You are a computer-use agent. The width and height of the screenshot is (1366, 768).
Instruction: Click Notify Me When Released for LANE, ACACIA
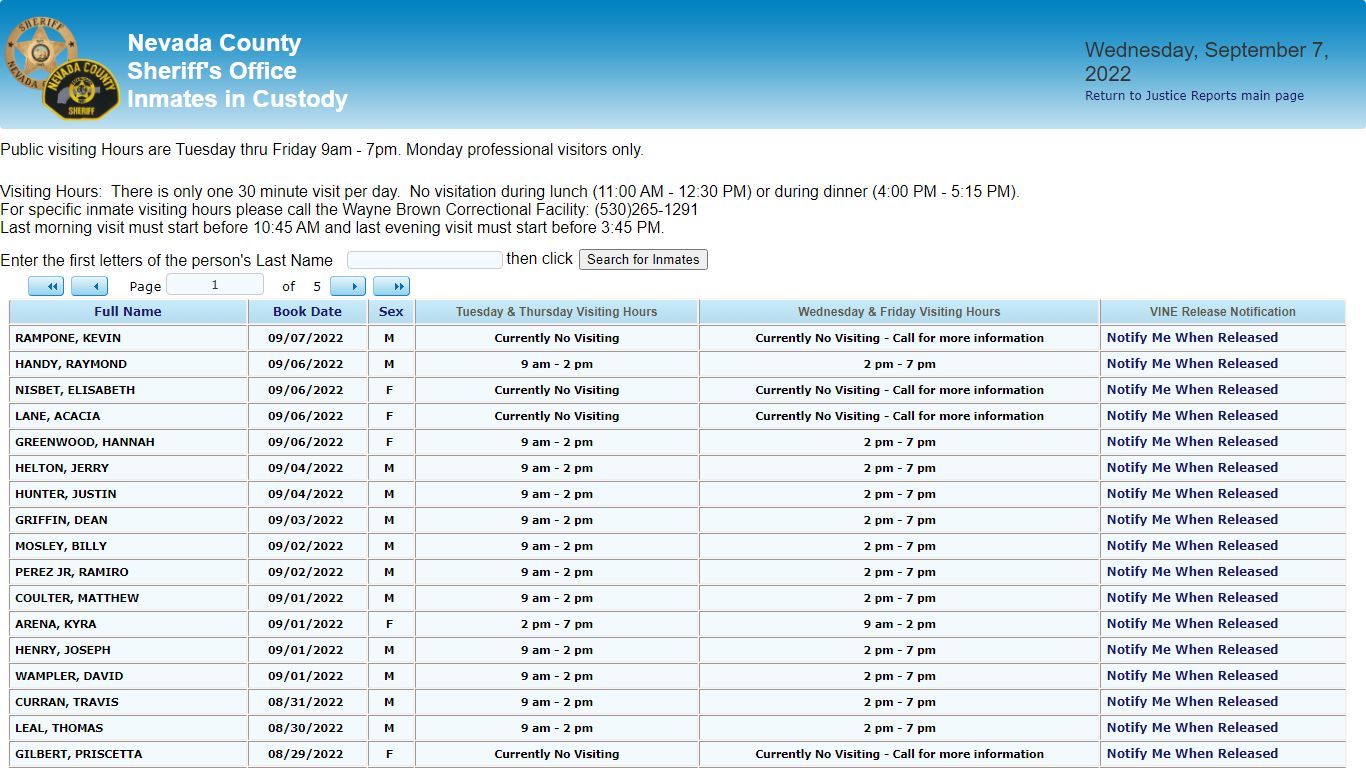pos(1192,416)
